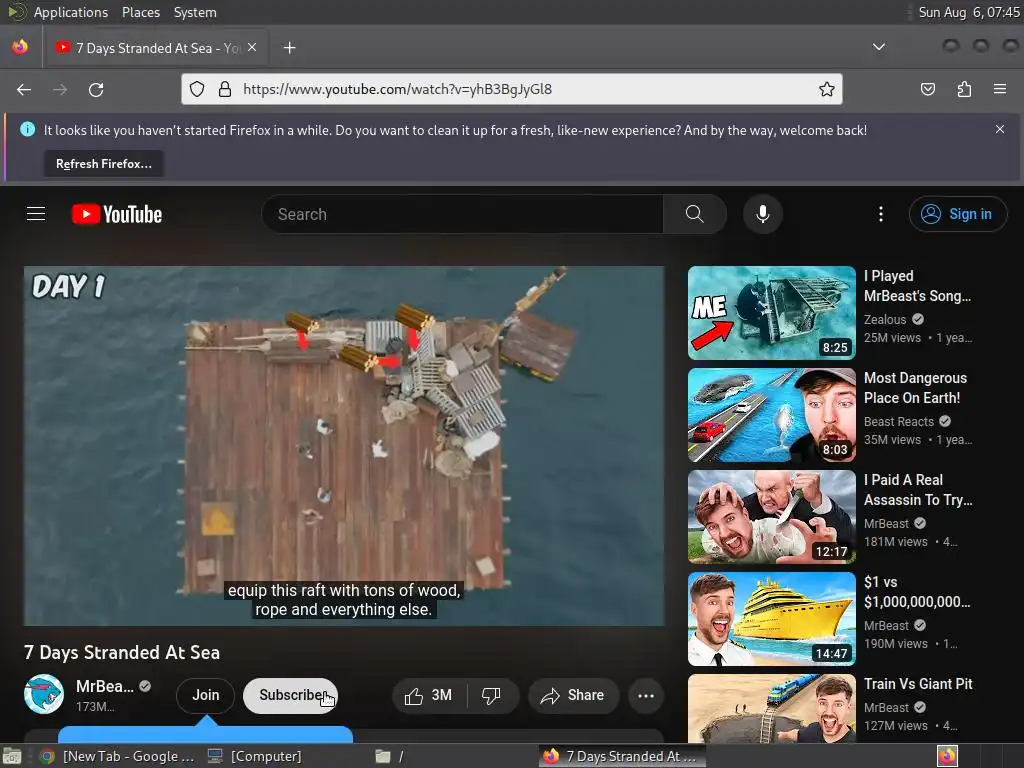Screen dimensions: 1024x768
Task: Close the 7 Days Stranded At Sea tab
Action: coord(252,48)
